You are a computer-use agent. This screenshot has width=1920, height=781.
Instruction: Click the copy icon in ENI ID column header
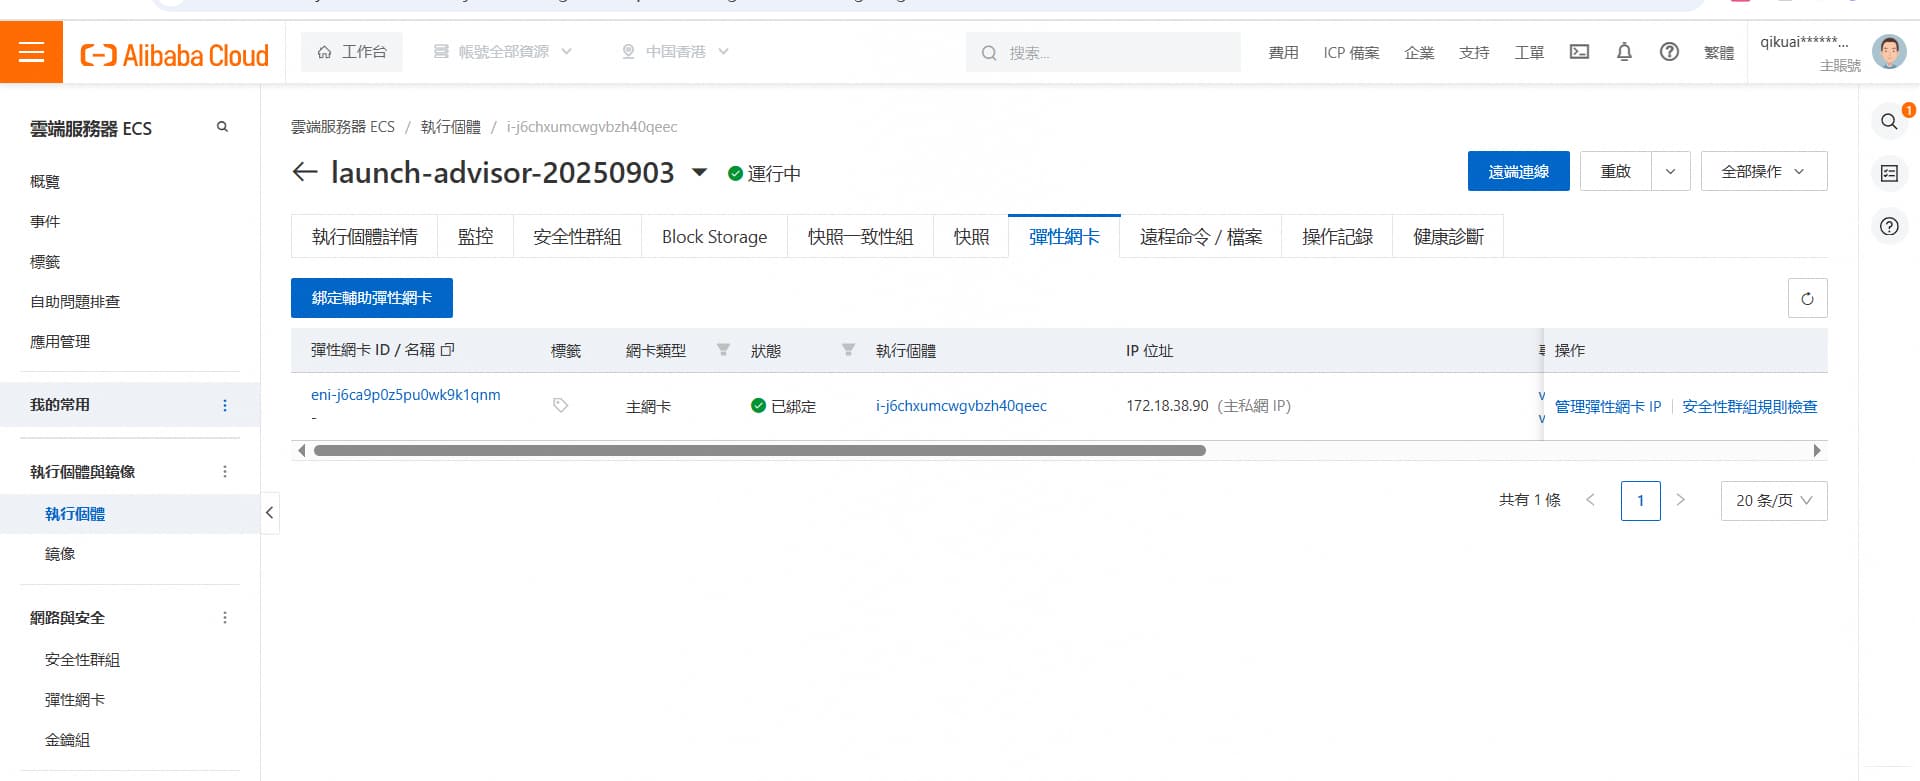click(x=448, y=350)
